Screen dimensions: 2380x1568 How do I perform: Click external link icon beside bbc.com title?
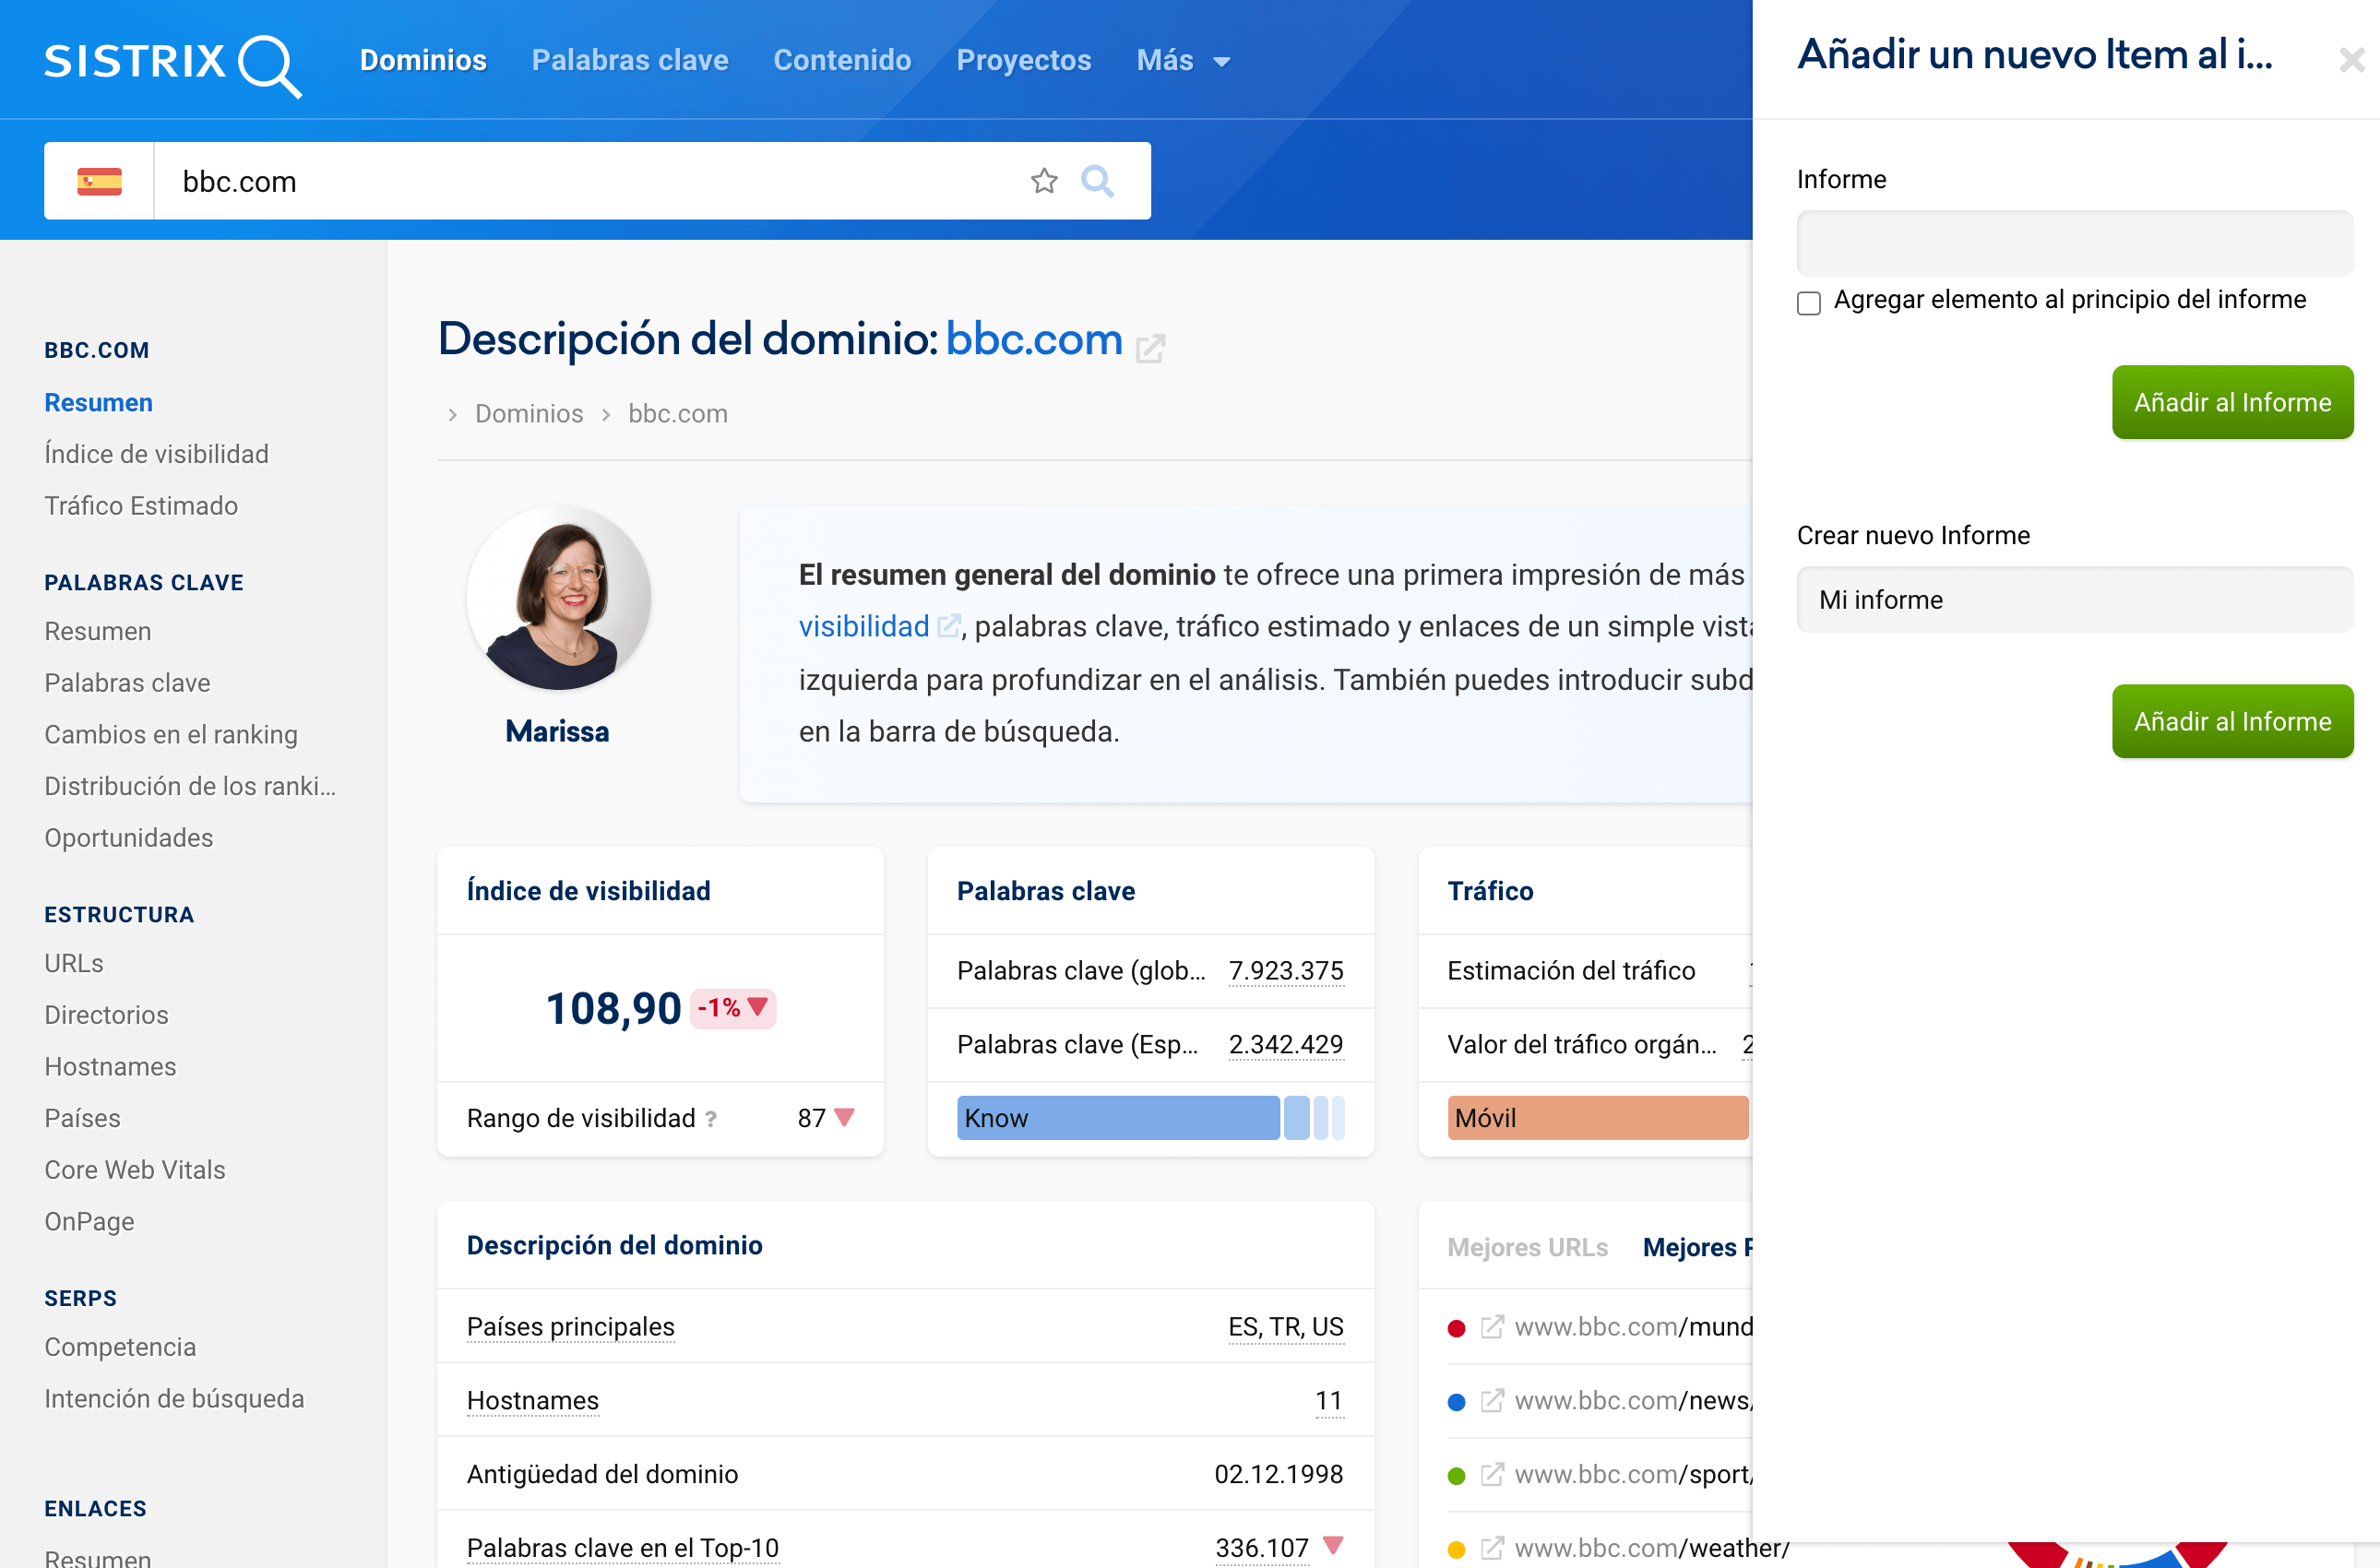click(1150, 348)
